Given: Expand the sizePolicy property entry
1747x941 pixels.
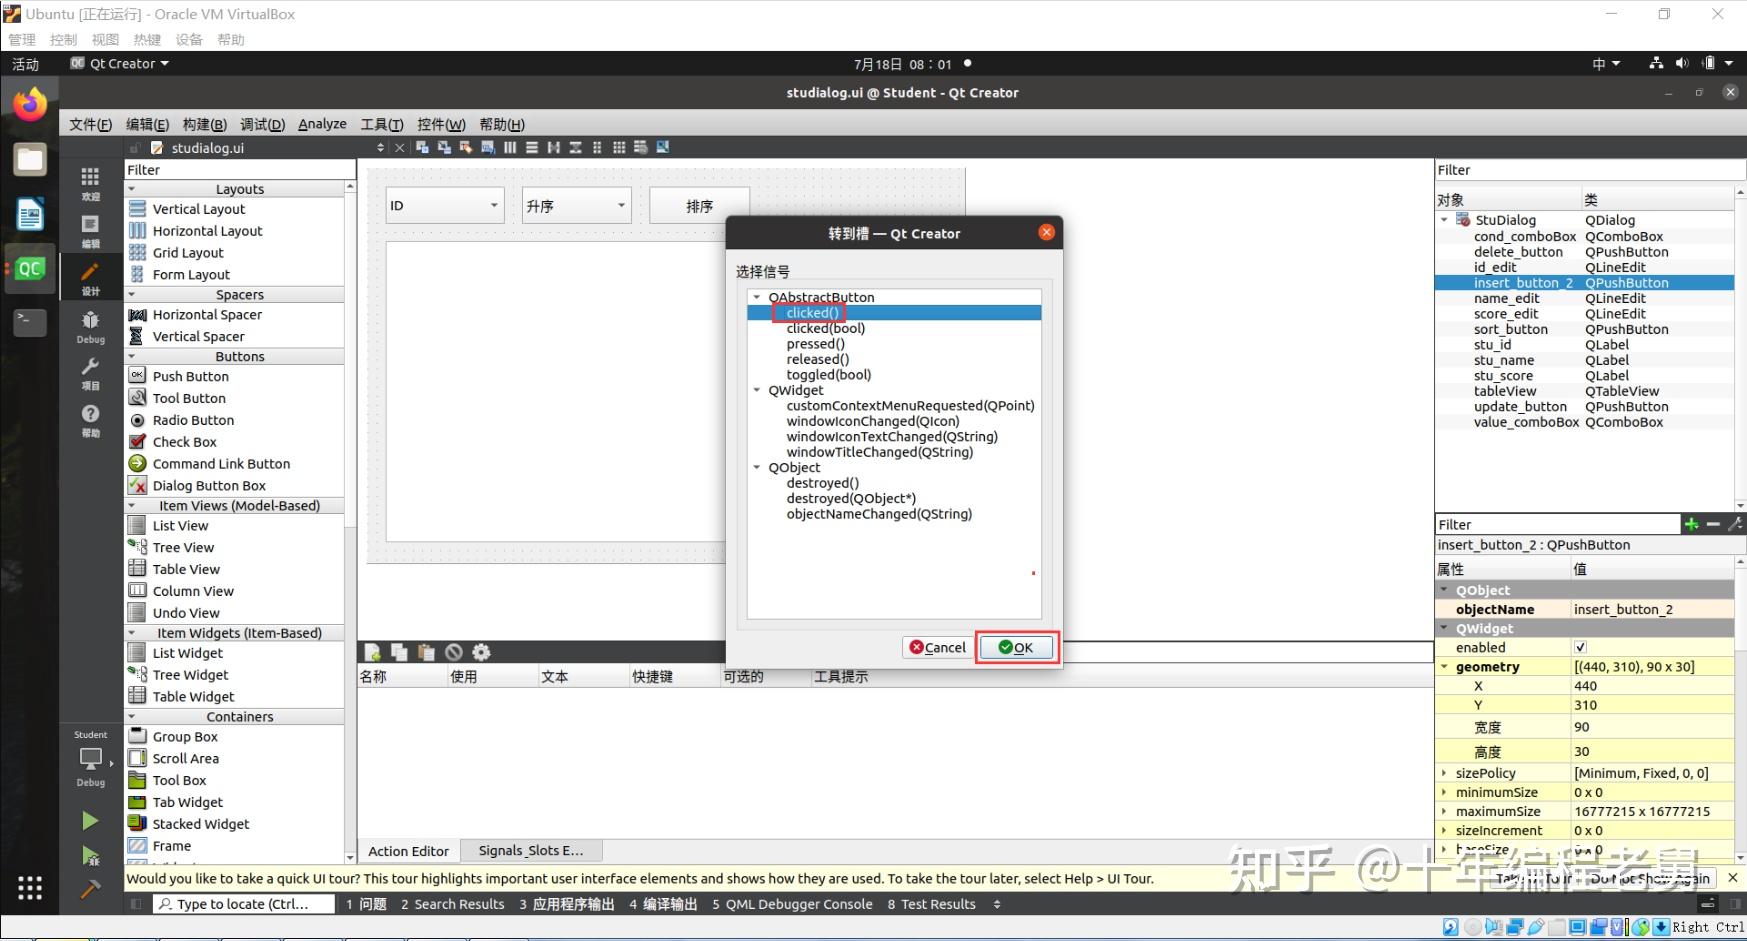Looking at the screenshot, I should [x=1444, y=772].
